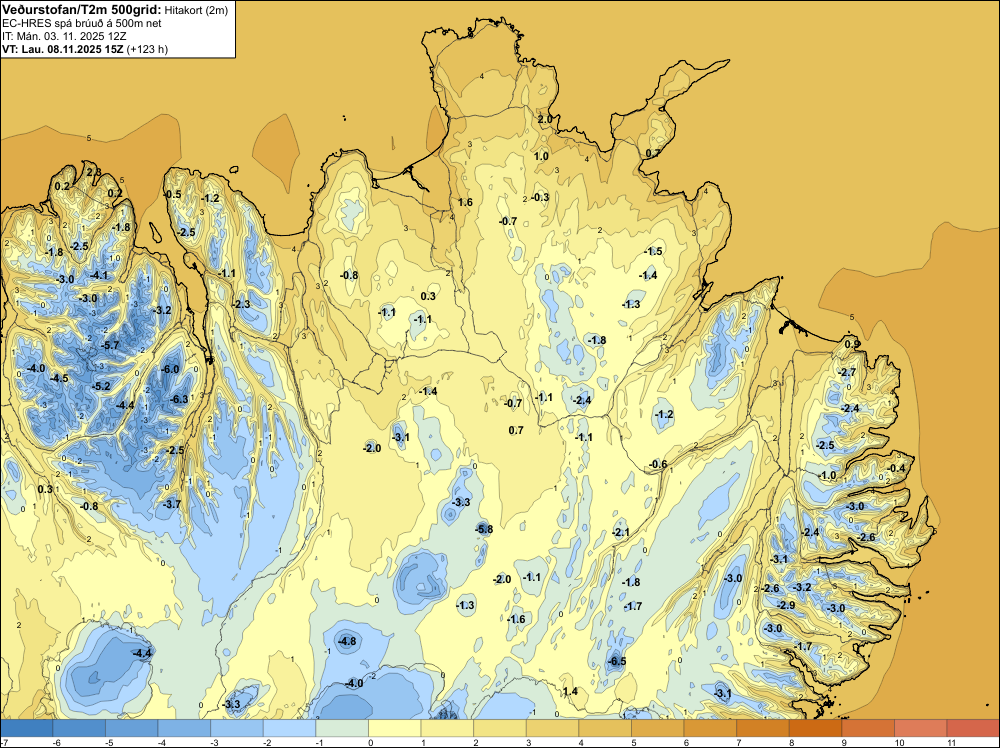Click the initial time 'IT: Mán. 03. 11. 2025 12Z'
Image resolution: width=1000 pixels, height=748 pixels.
pyautogui.click(x=64, y=36)
